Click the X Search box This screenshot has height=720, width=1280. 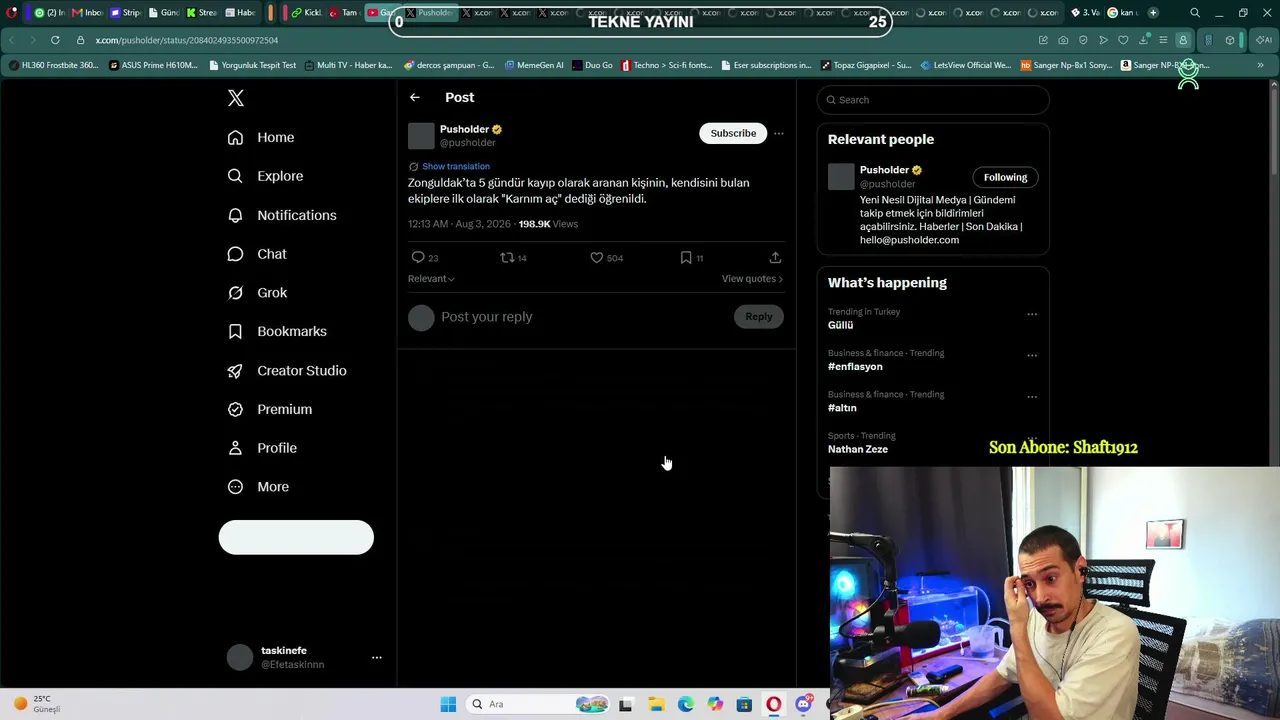pyautogui.click(x=933, y=100)
